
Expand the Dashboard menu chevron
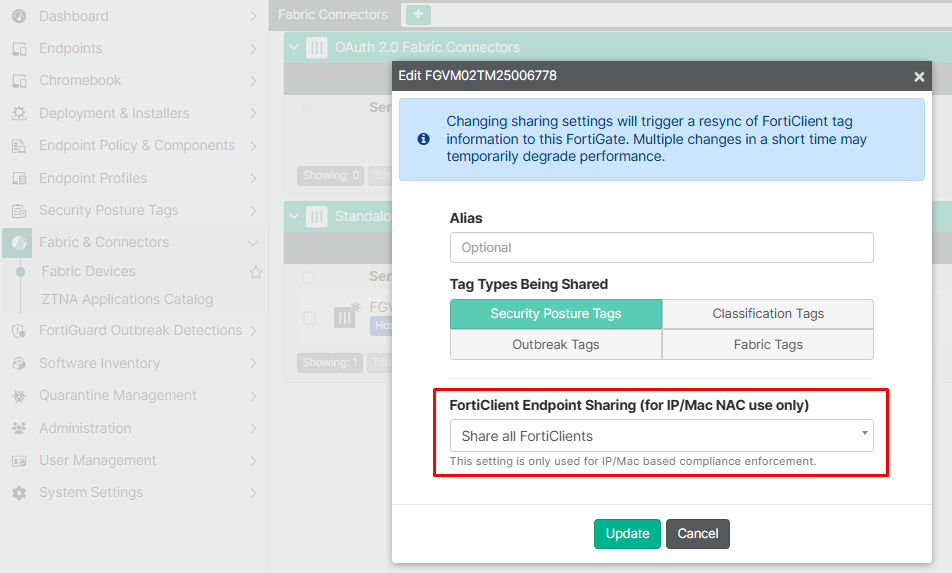point(253,16)
